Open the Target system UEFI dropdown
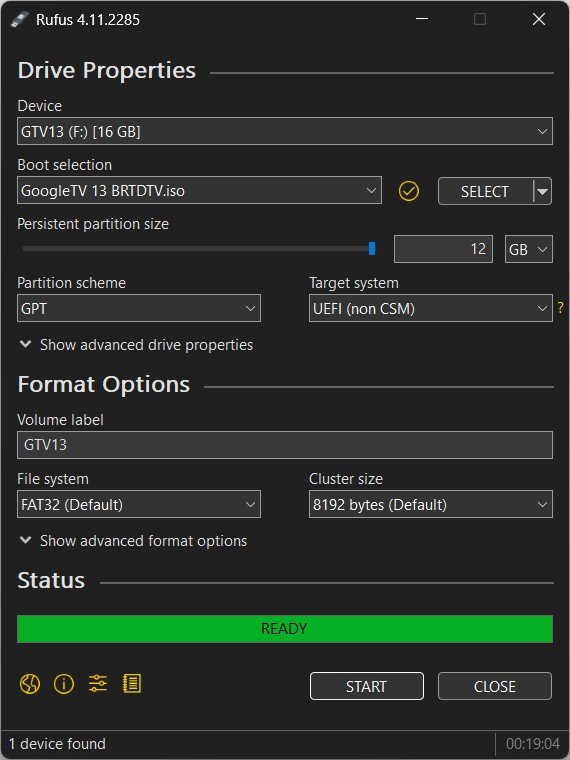570x760 pixels. 430,308
